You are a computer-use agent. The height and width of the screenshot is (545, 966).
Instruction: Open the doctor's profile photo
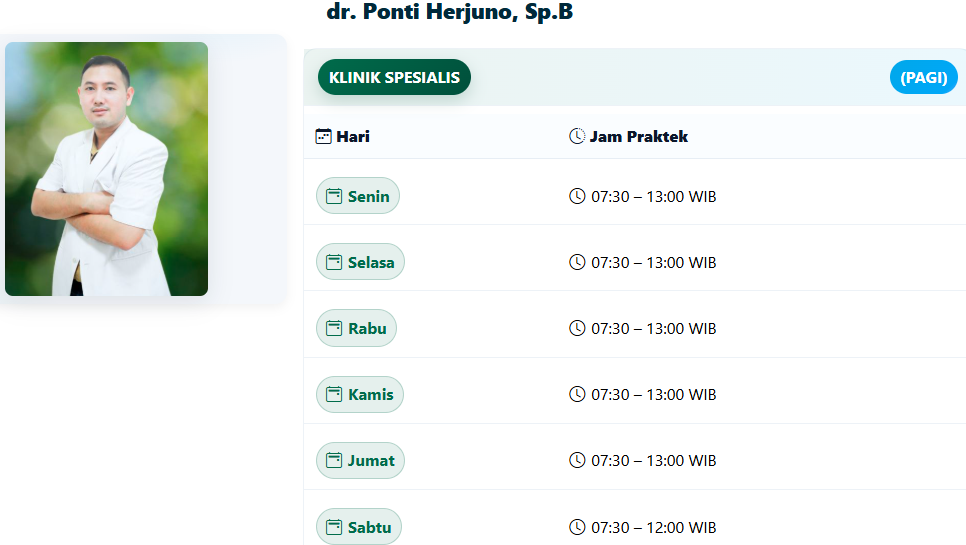(x=106, y=169)
